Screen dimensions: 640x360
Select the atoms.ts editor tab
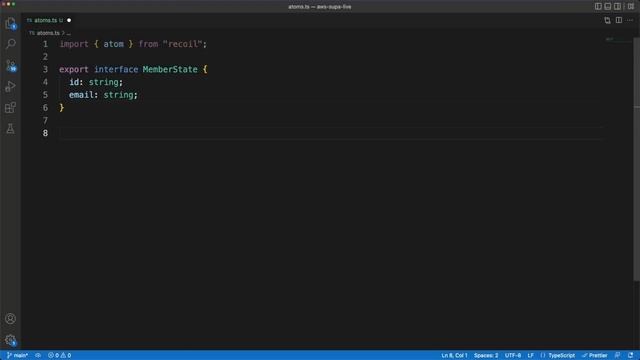click(45, 20)
